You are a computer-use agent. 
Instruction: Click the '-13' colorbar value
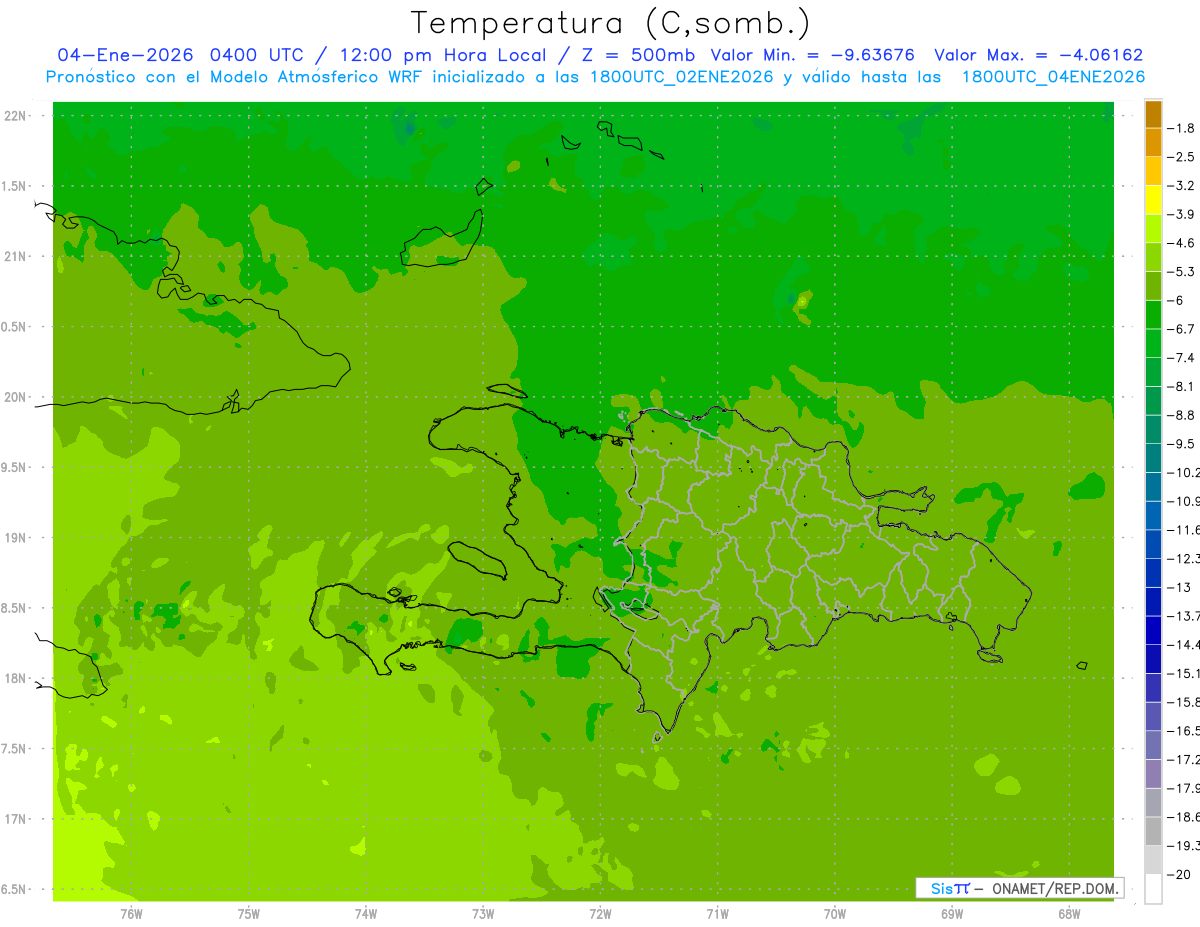[1180, 587]
